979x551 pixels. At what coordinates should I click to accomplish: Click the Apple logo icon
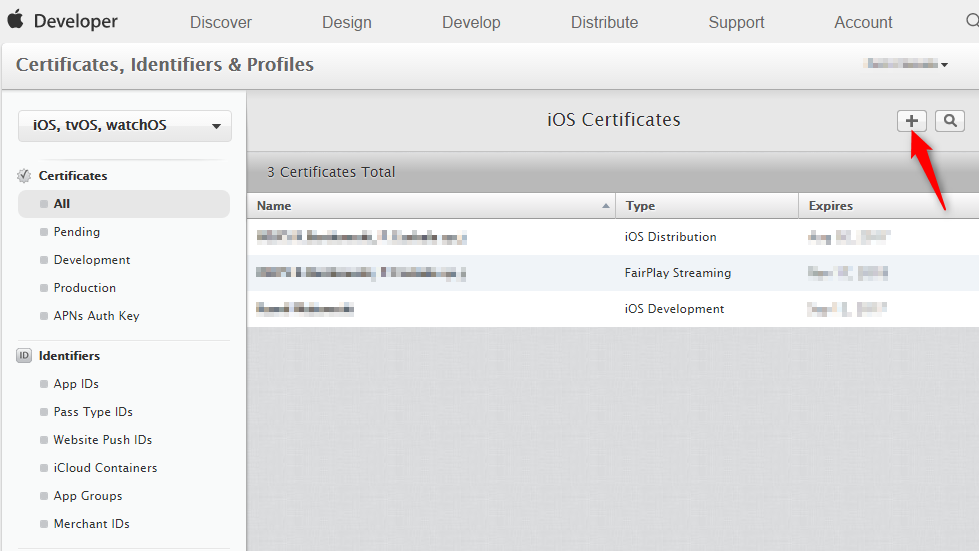tap(16, 19)
